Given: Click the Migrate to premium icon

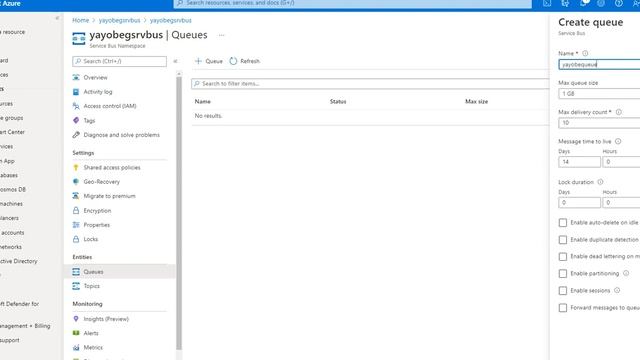Looking at the screenshot, I should click(x=76, y=196).
